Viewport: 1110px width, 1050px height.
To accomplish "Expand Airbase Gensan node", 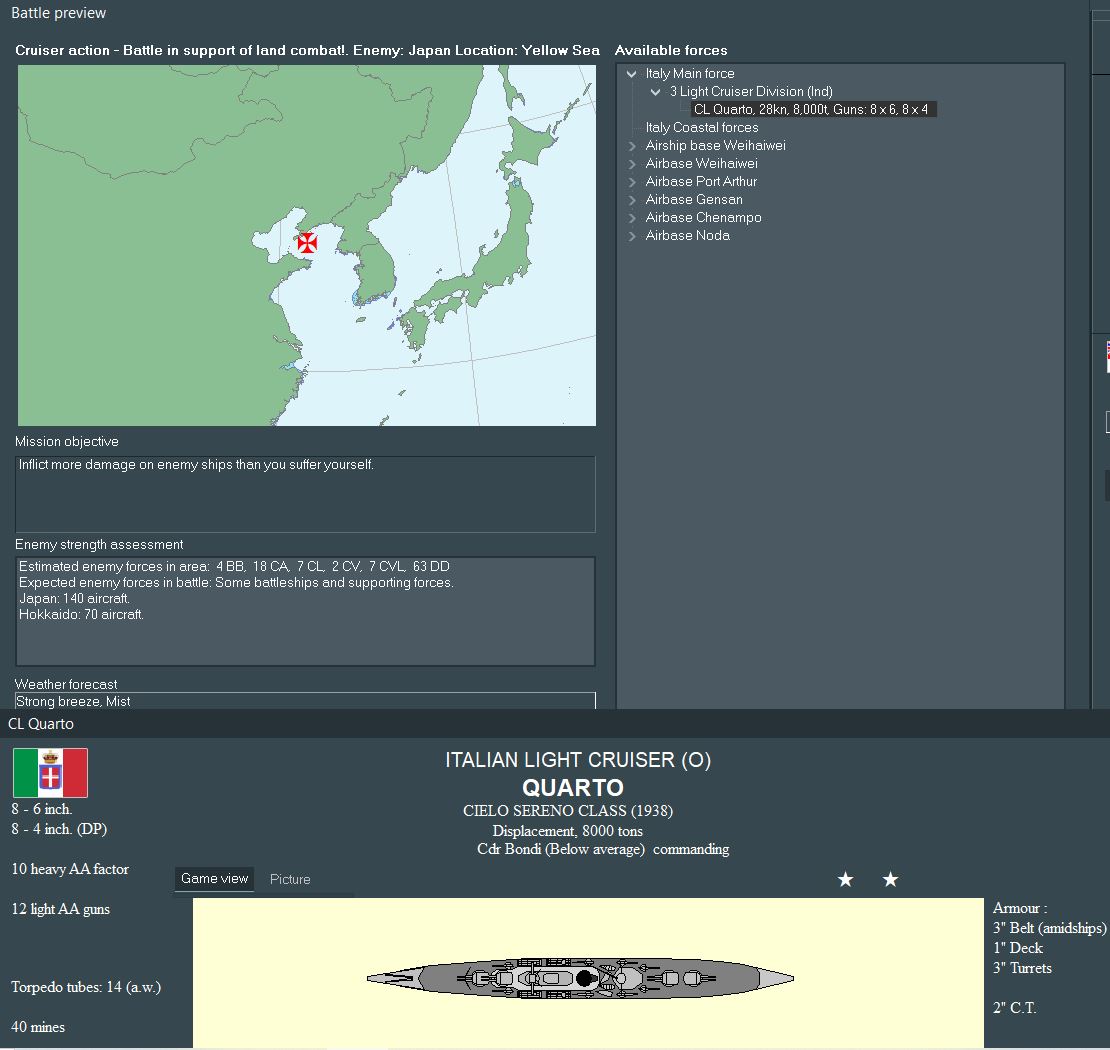I will 632,200.
